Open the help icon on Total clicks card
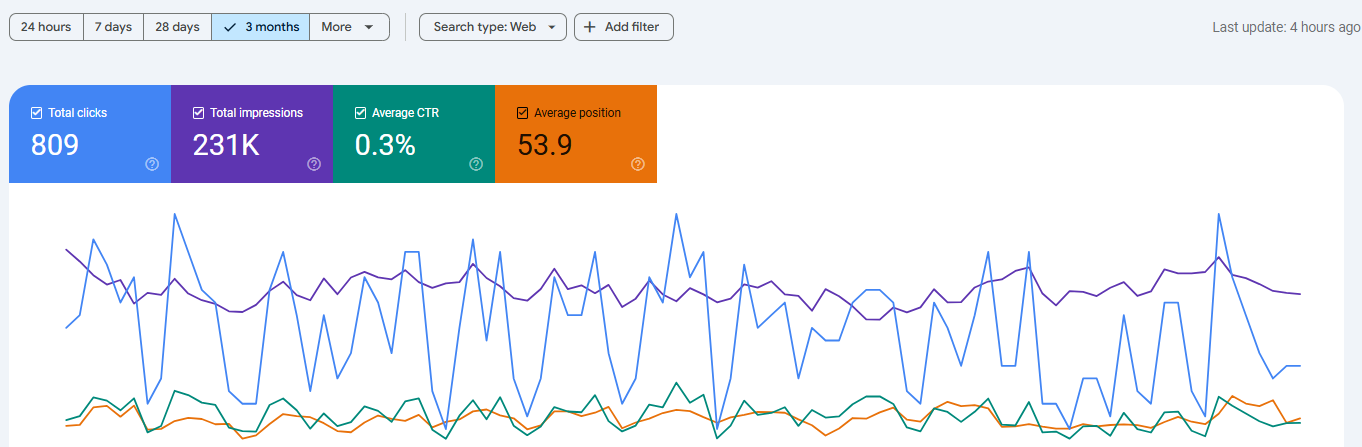Image resolution: width=1362 pixels, height=447 pixels. 152,164
